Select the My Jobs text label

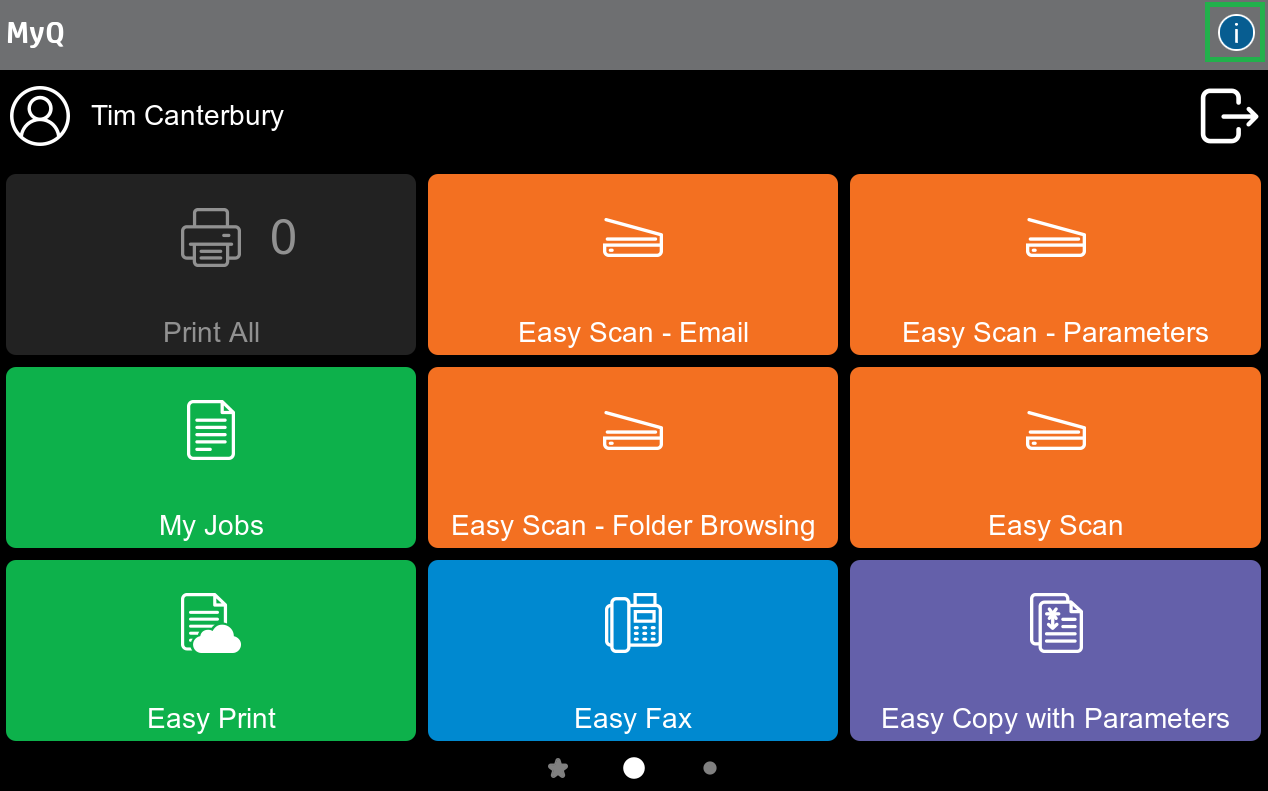(x=211, y=526)
